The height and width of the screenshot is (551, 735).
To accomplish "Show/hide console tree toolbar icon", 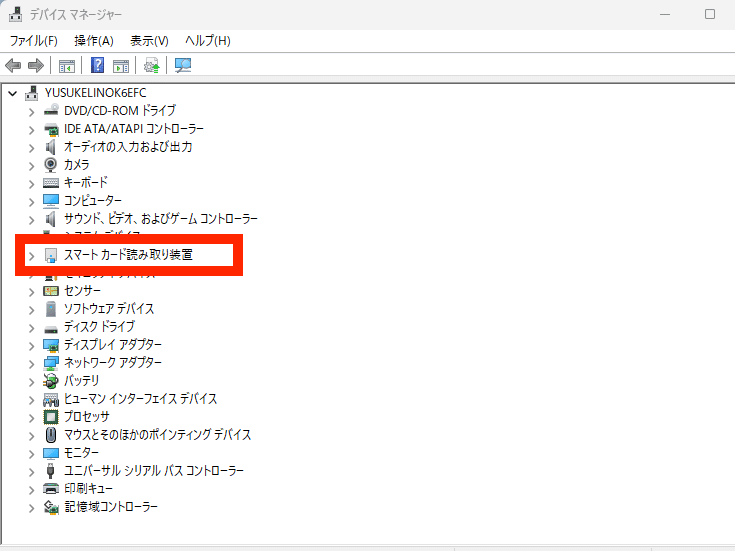I will (x=67, y=66).
